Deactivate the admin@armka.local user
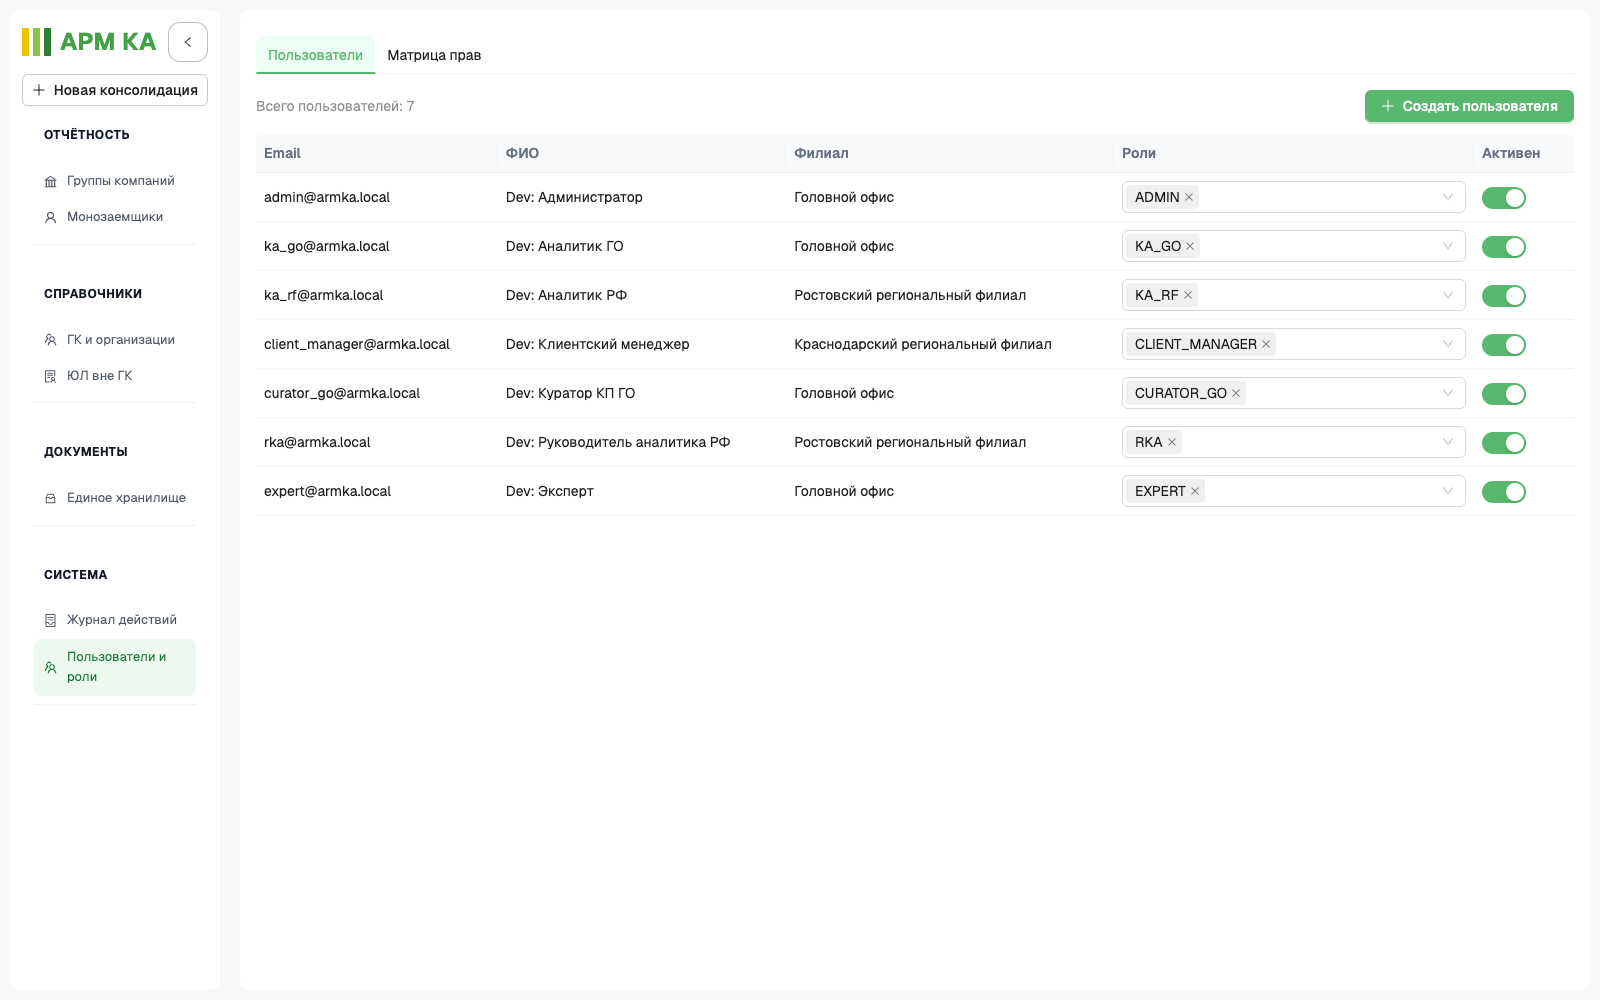Image resolution: width=1600 pixels, height=1000 pixels. tap(1503, 198)
